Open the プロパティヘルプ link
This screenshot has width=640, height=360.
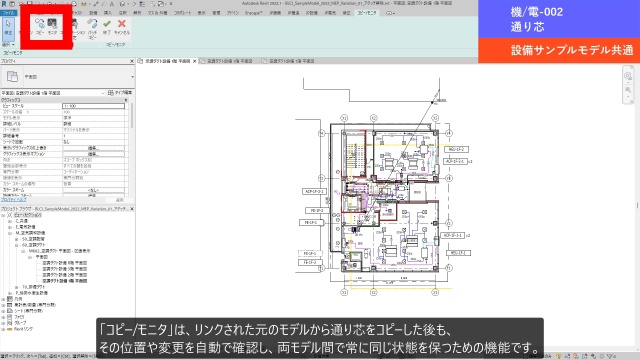(x=13, y=200)
